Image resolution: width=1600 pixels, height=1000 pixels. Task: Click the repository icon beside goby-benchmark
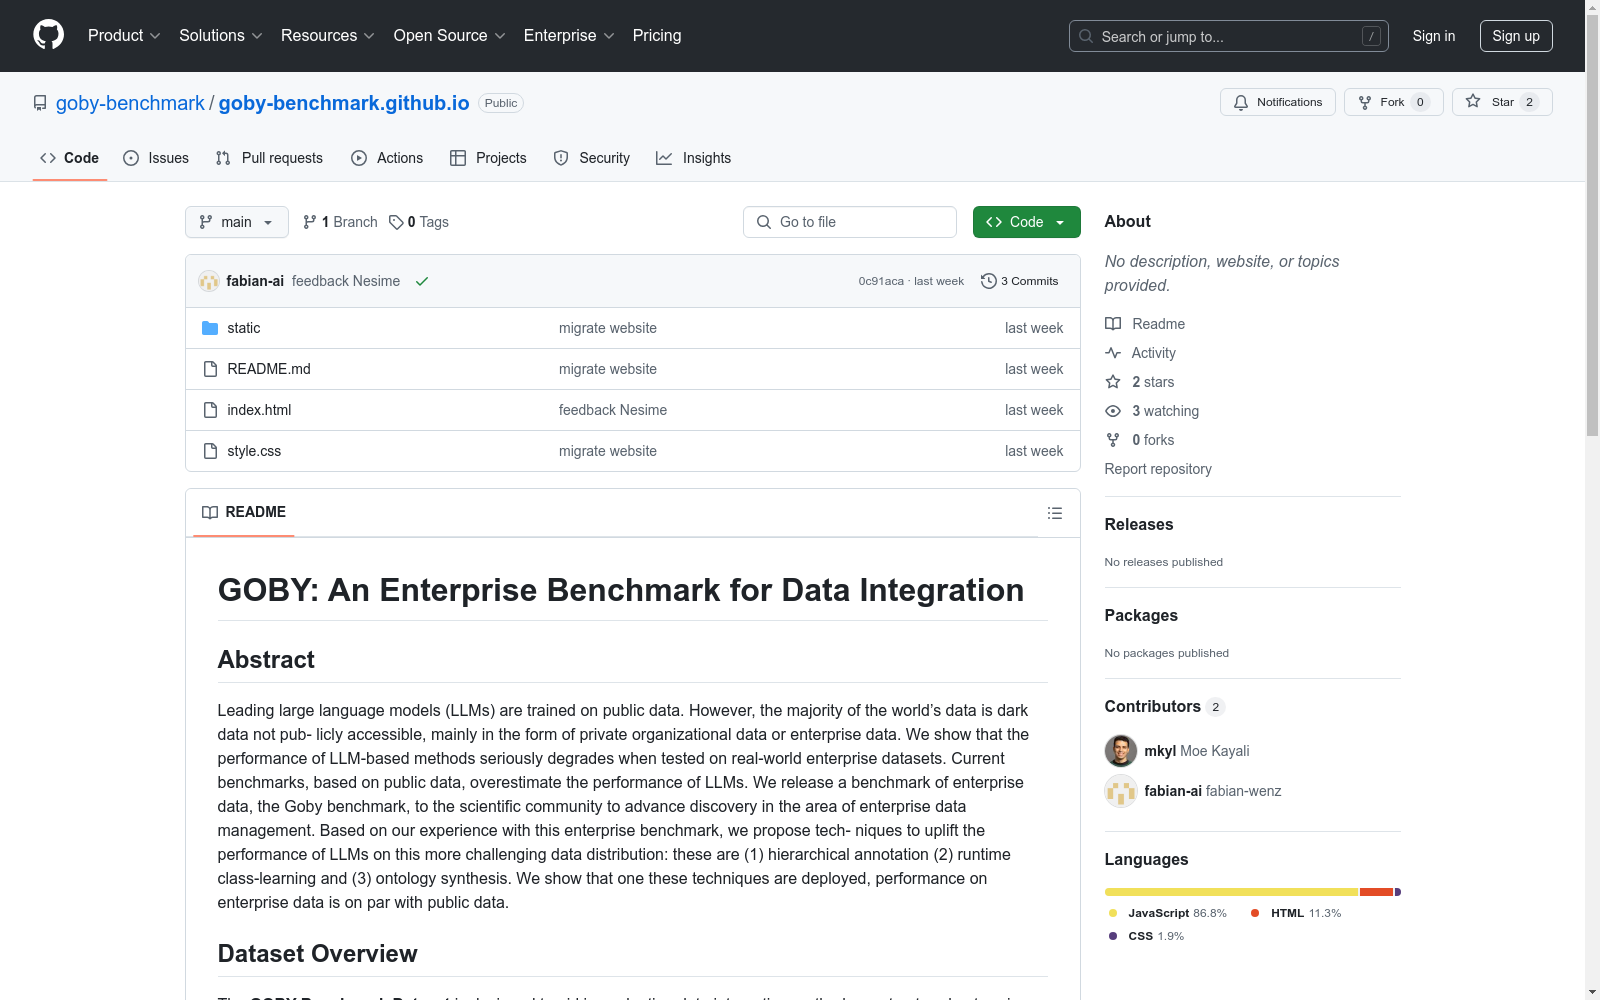40,103
